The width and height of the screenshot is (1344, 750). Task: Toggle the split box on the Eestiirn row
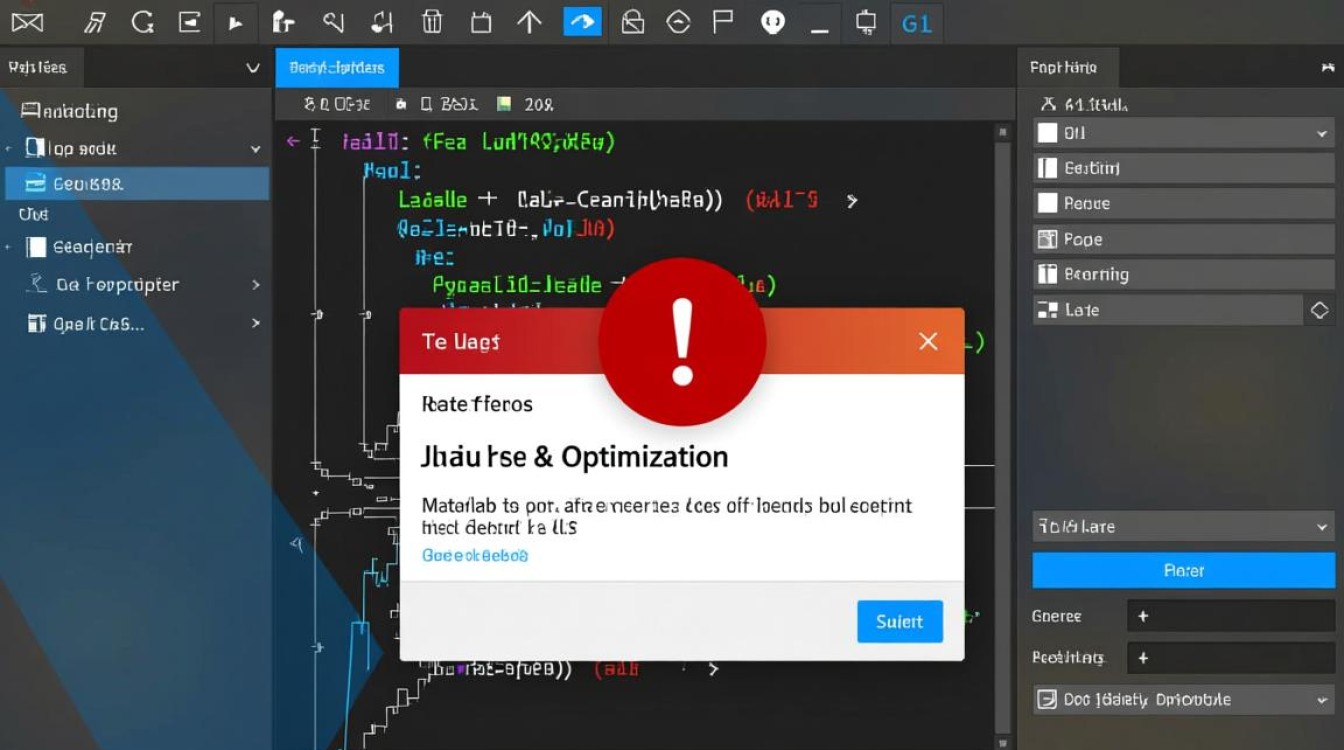click(x=1047, y=168)
